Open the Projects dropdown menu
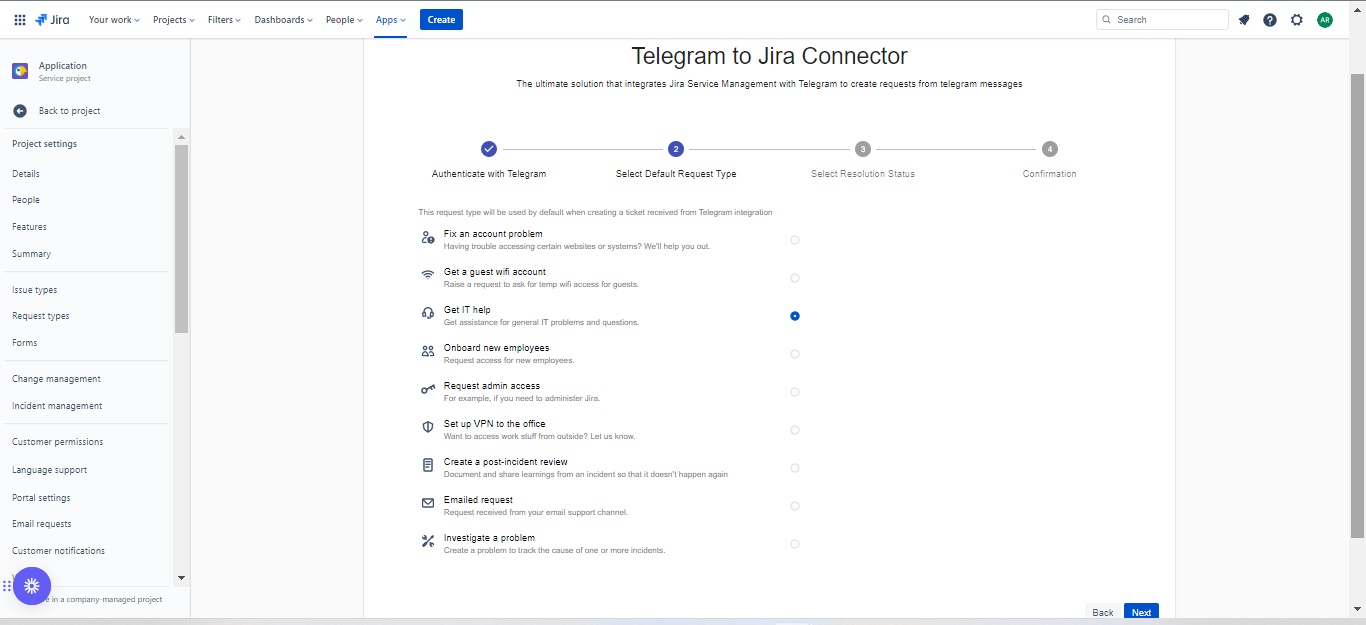The image size is (1366, 625). 174,20
